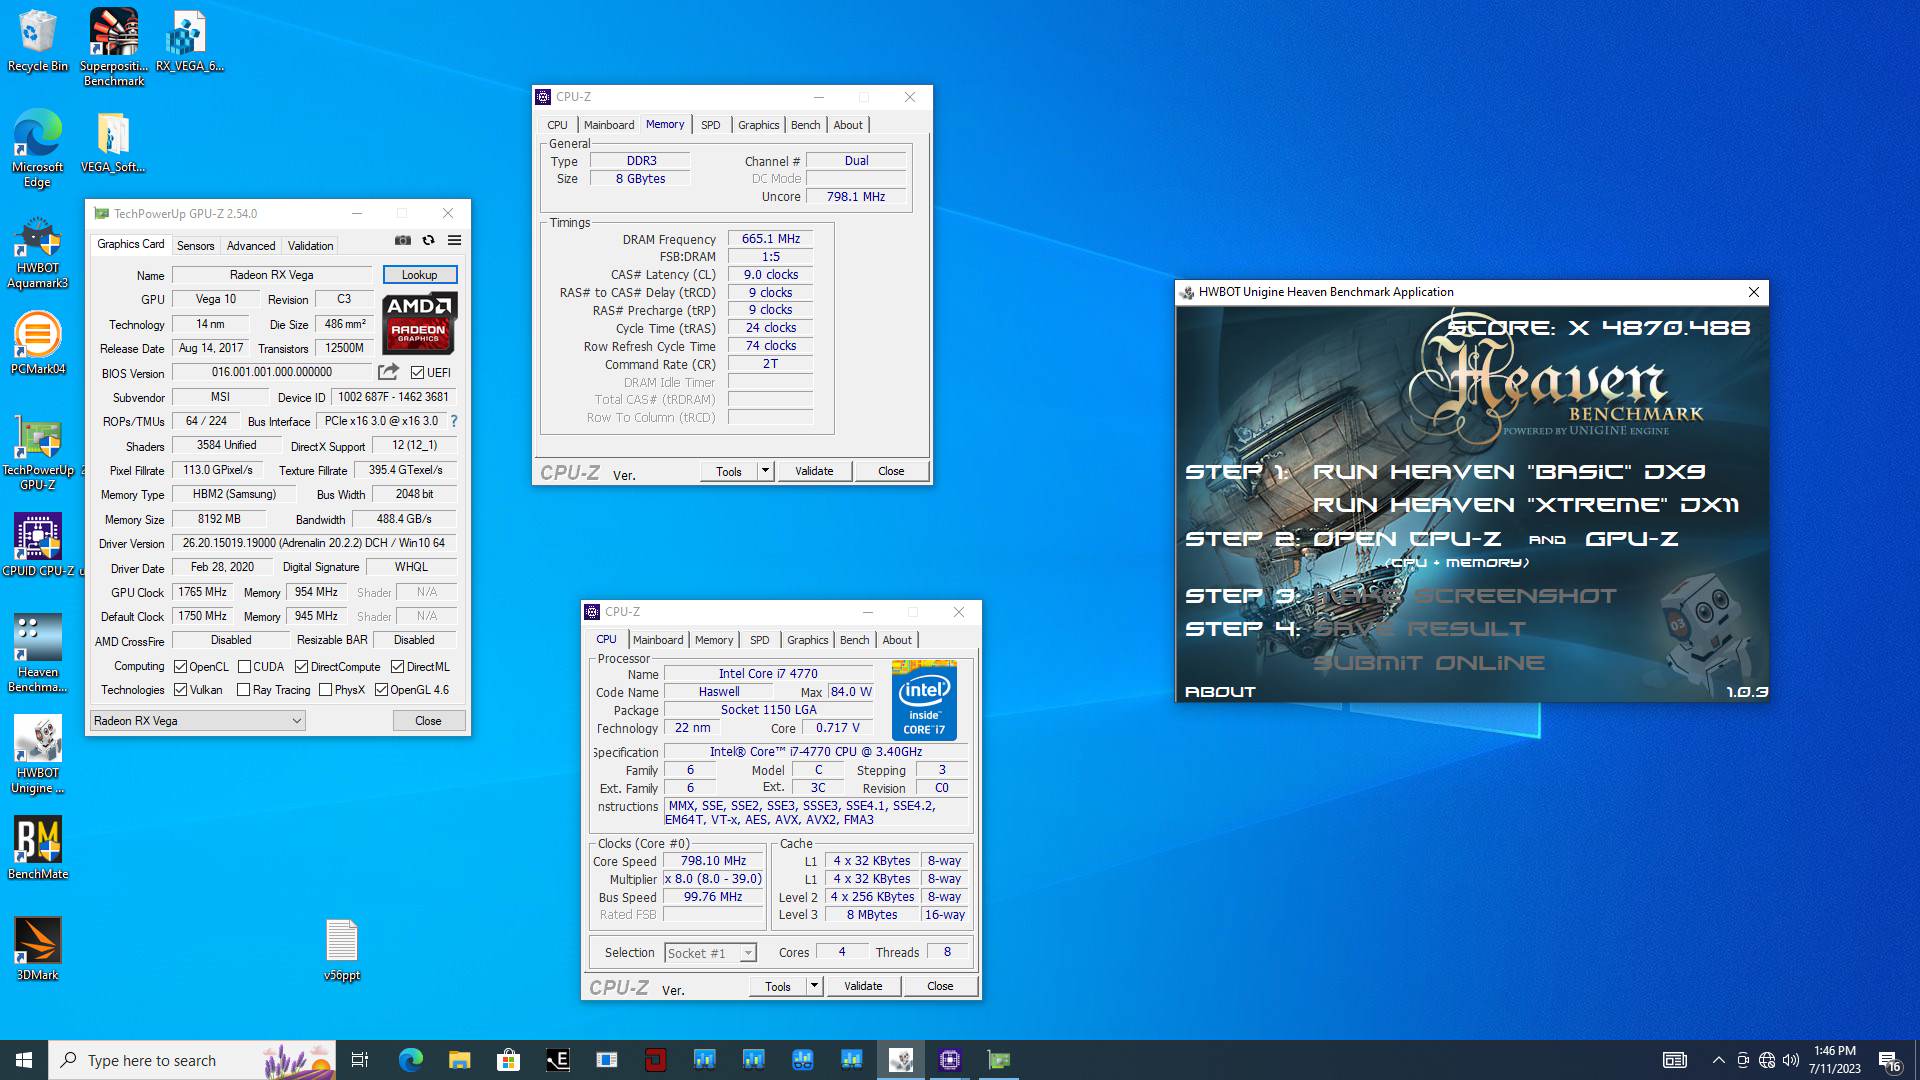1920x1080 pixels.
Task: Click the GPU-Z refresh icon
Action: [428, 240]
